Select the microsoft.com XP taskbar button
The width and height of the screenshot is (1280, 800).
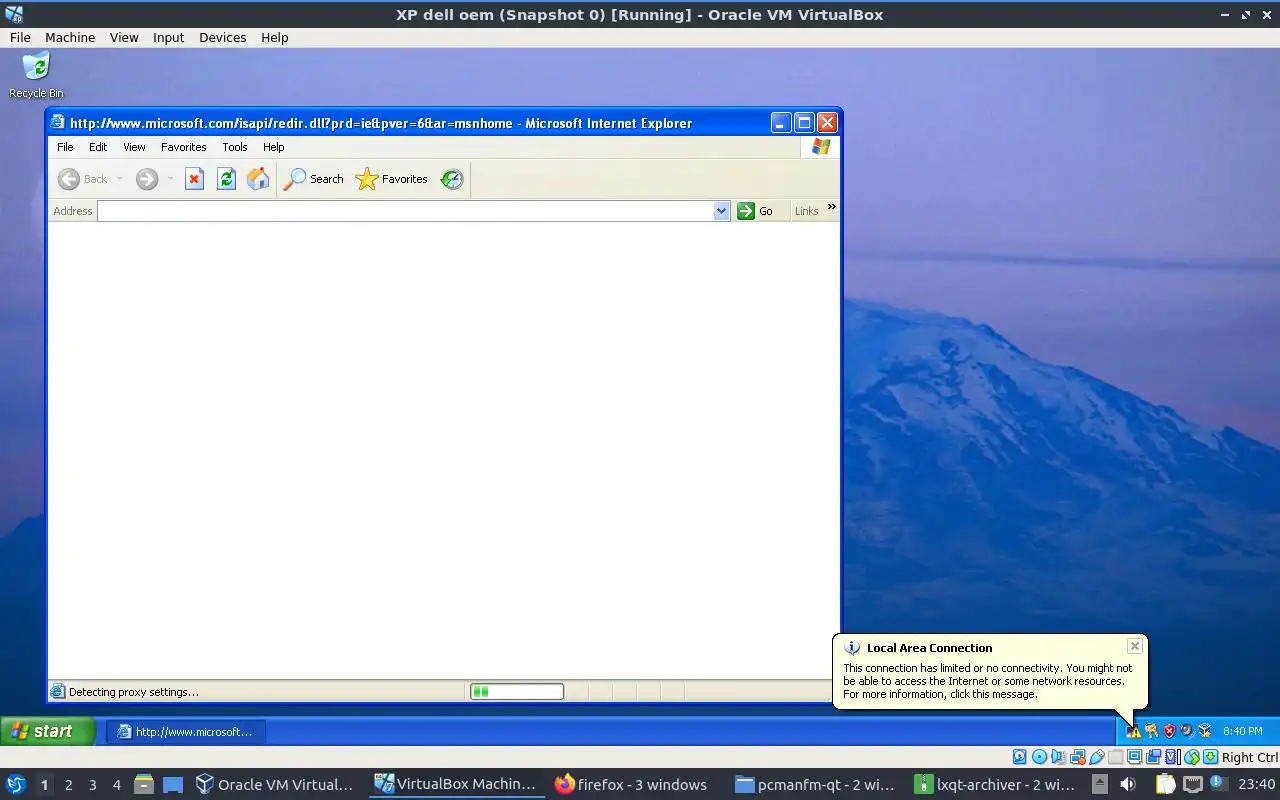(x=185, y=731)
